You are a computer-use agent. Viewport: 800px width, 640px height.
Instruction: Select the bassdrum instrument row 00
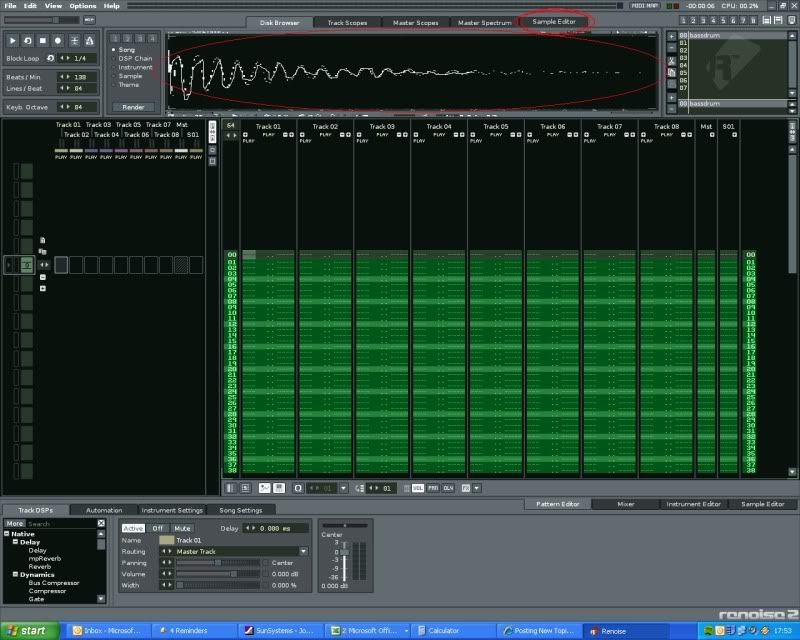coord(733,36)
